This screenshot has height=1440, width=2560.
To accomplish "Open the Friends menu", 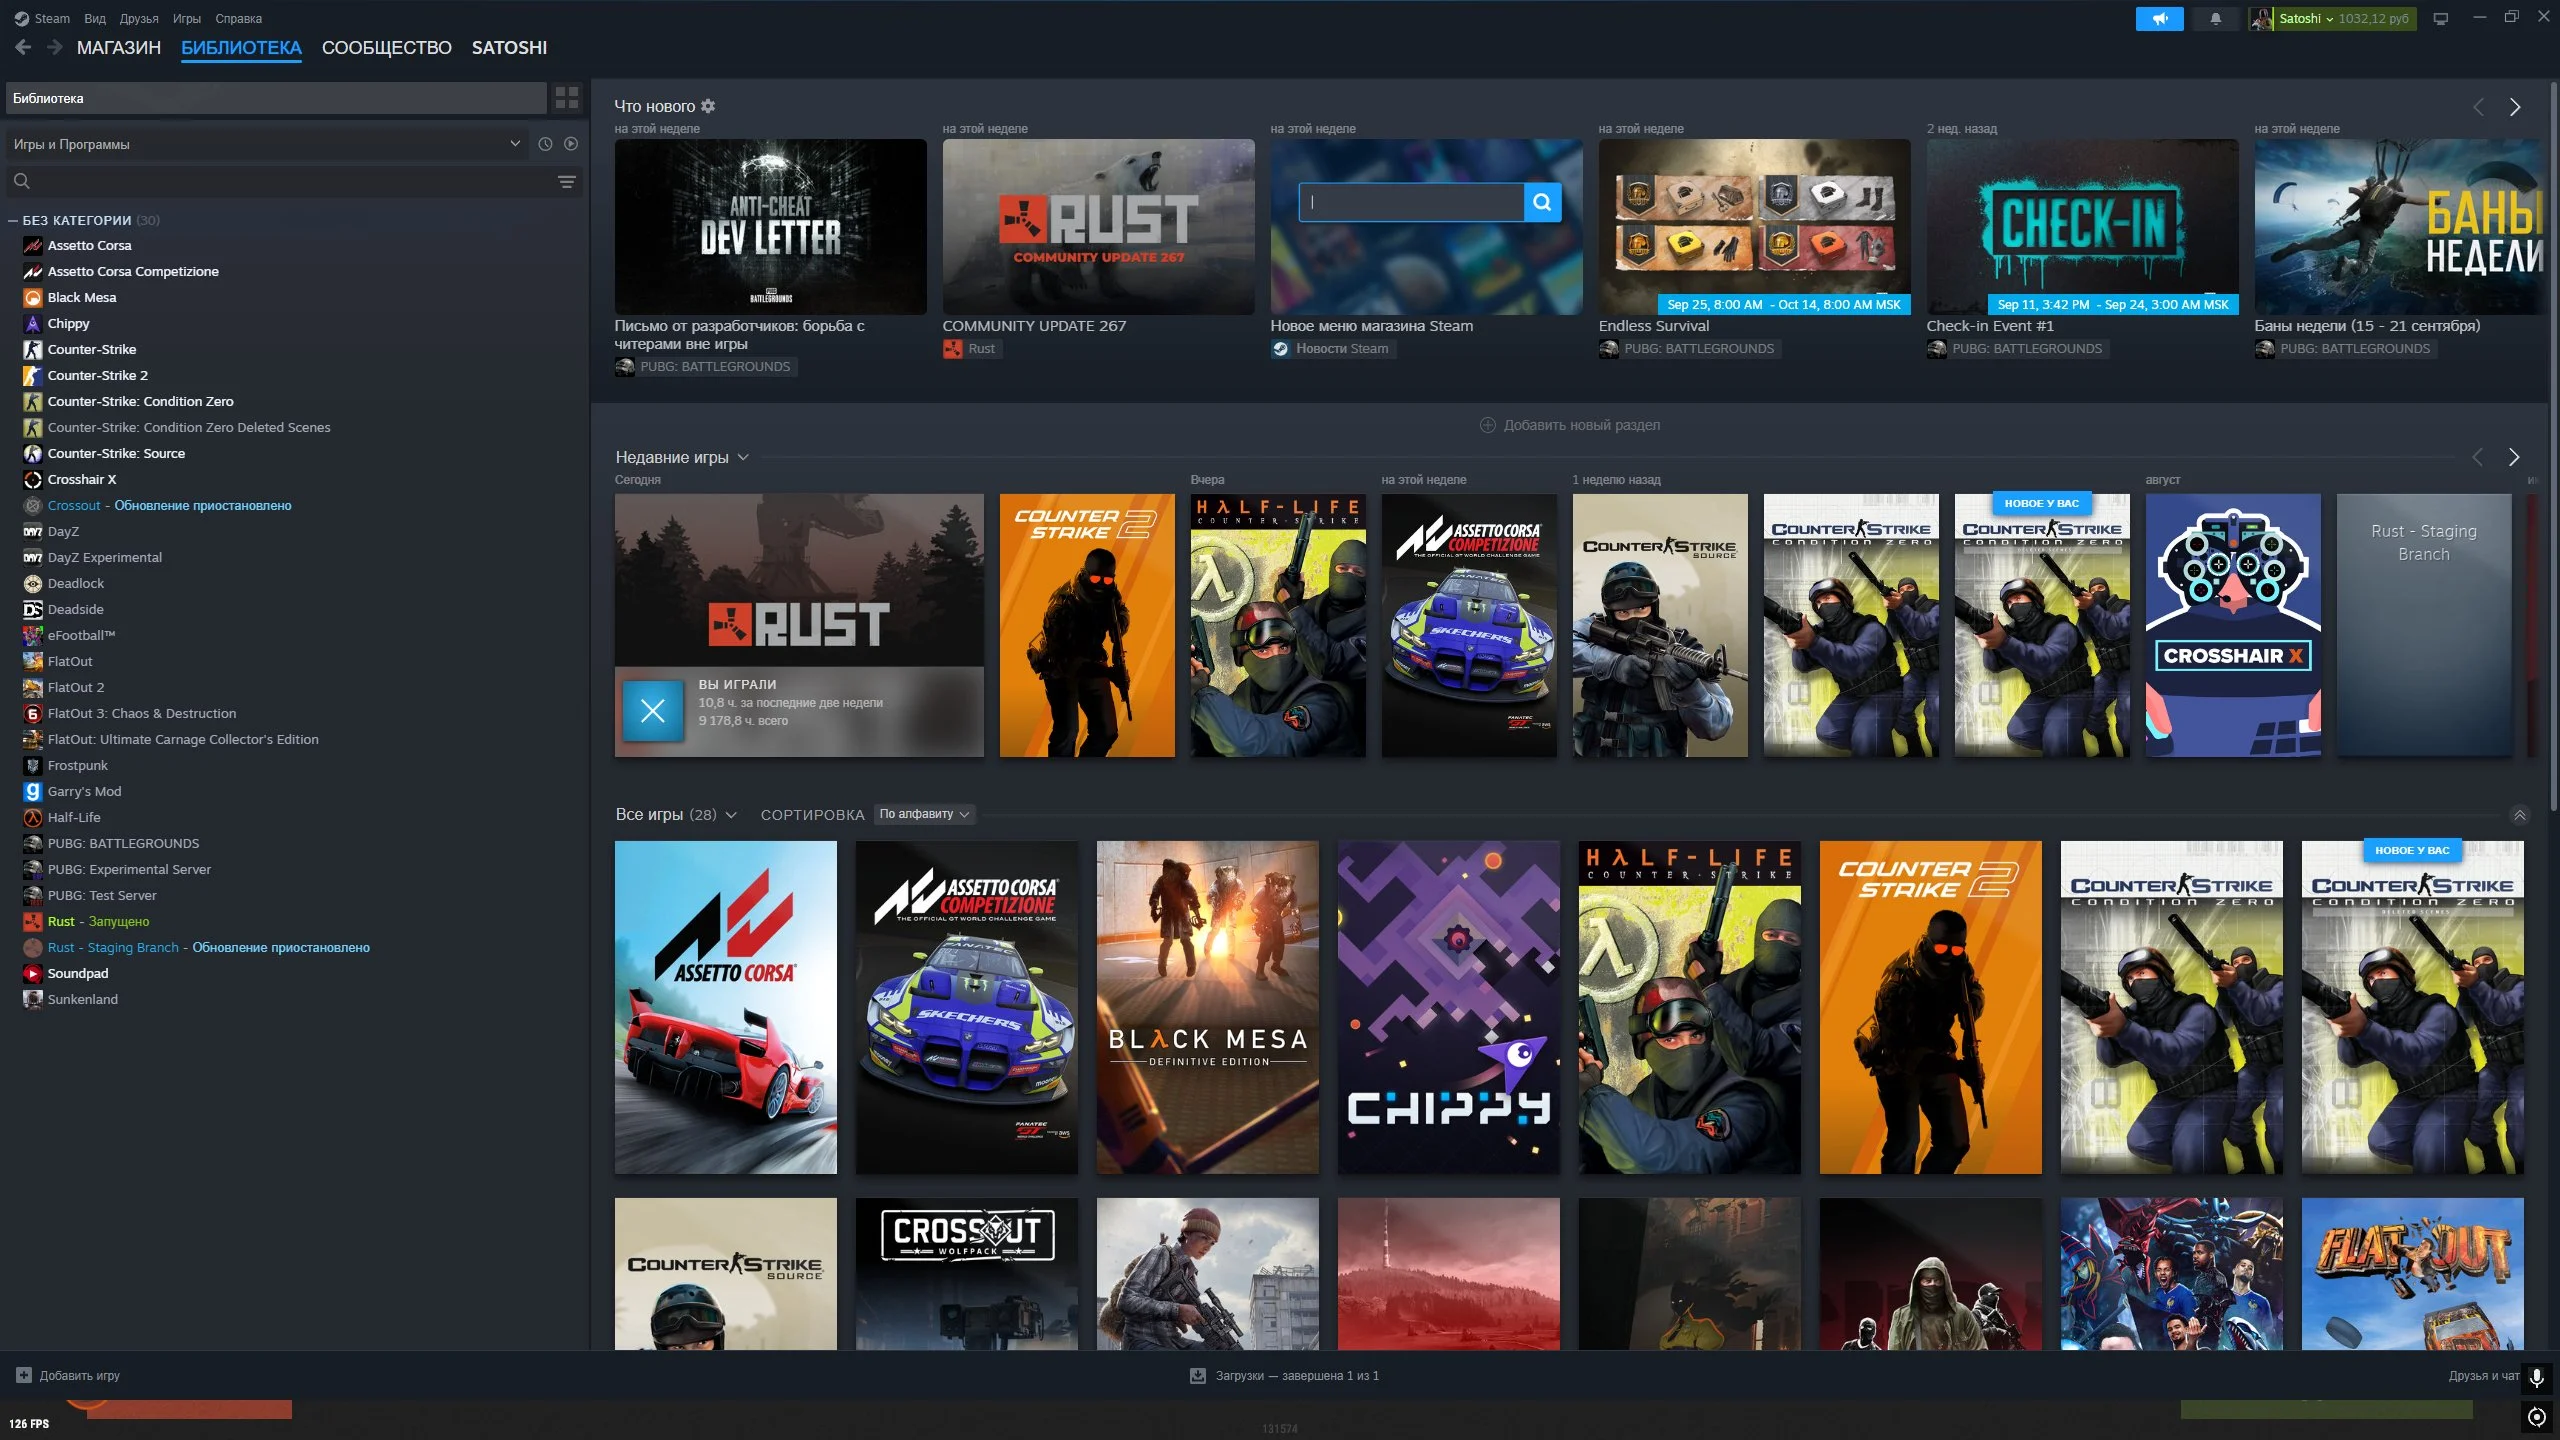I will point(138,19).
